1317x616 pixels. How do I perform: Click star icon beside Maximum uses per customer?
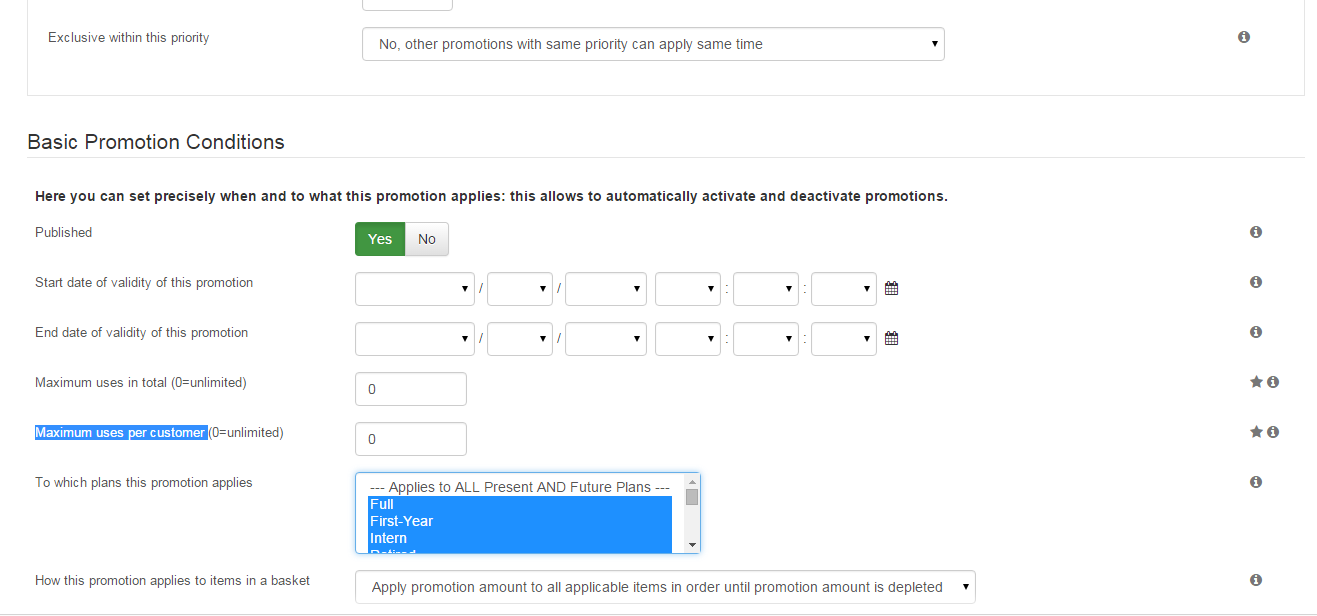click(x=1256, y=432)
